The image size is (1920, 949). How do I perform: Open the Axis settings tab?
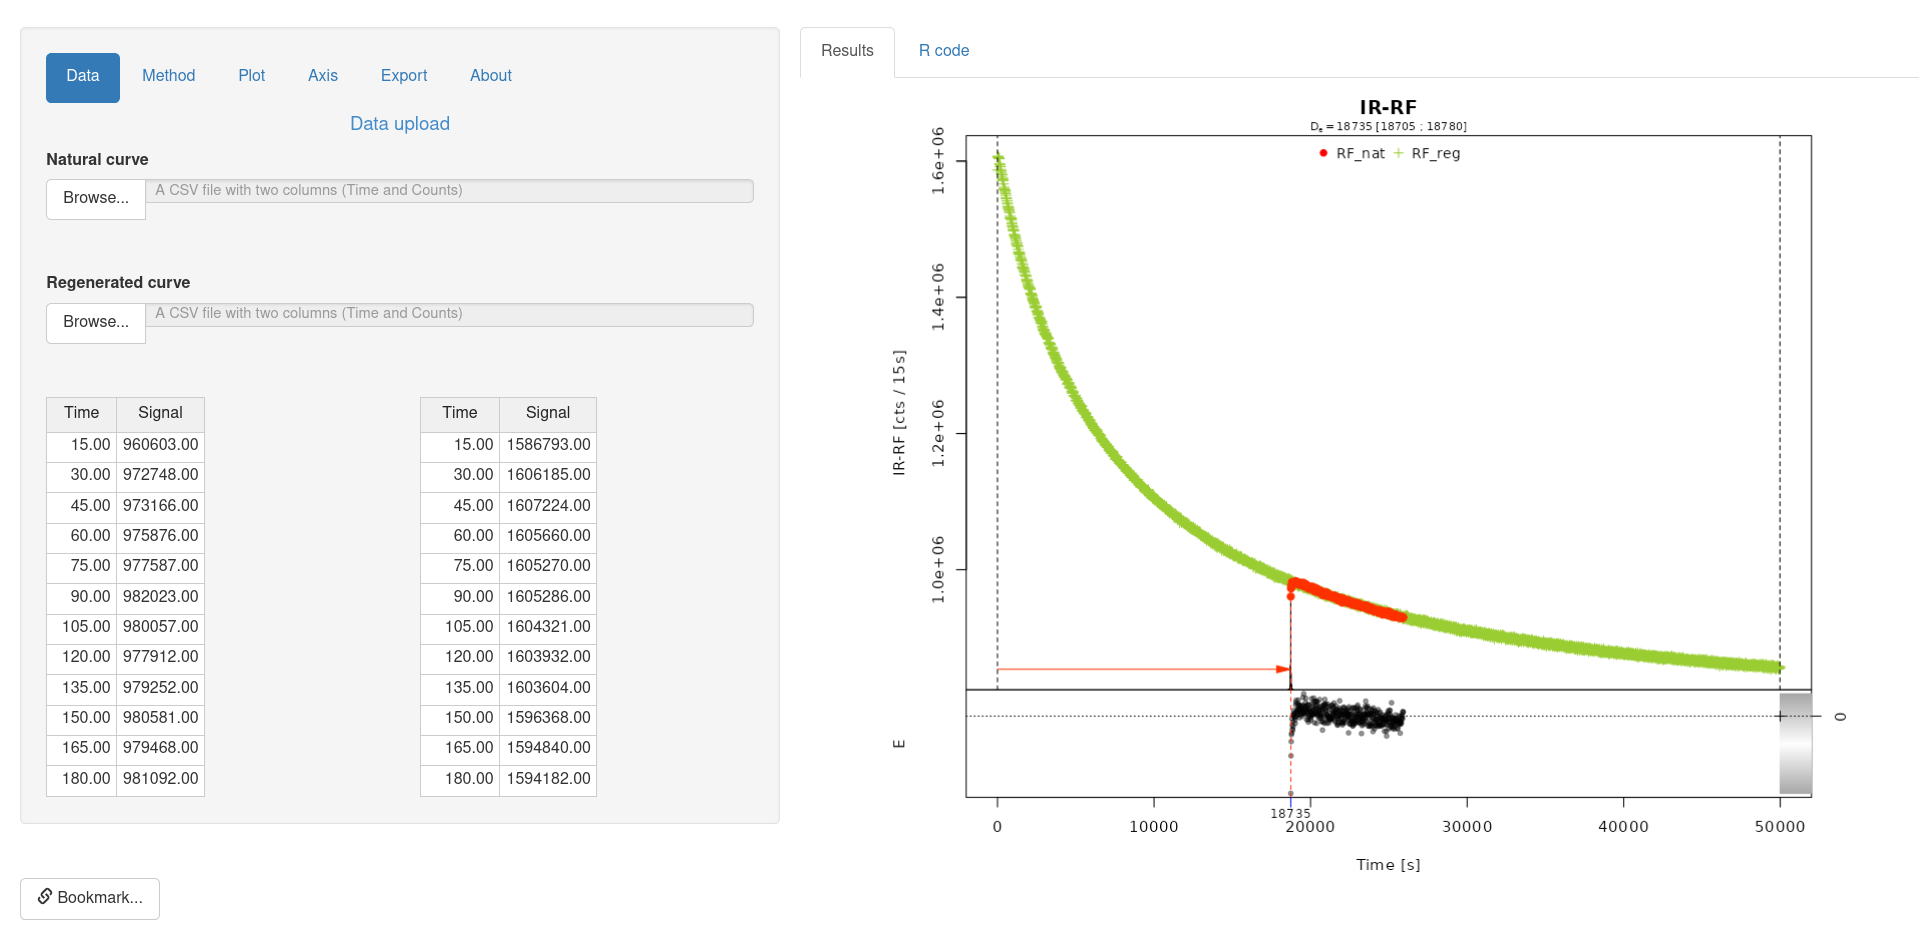(x=322, y=76)
